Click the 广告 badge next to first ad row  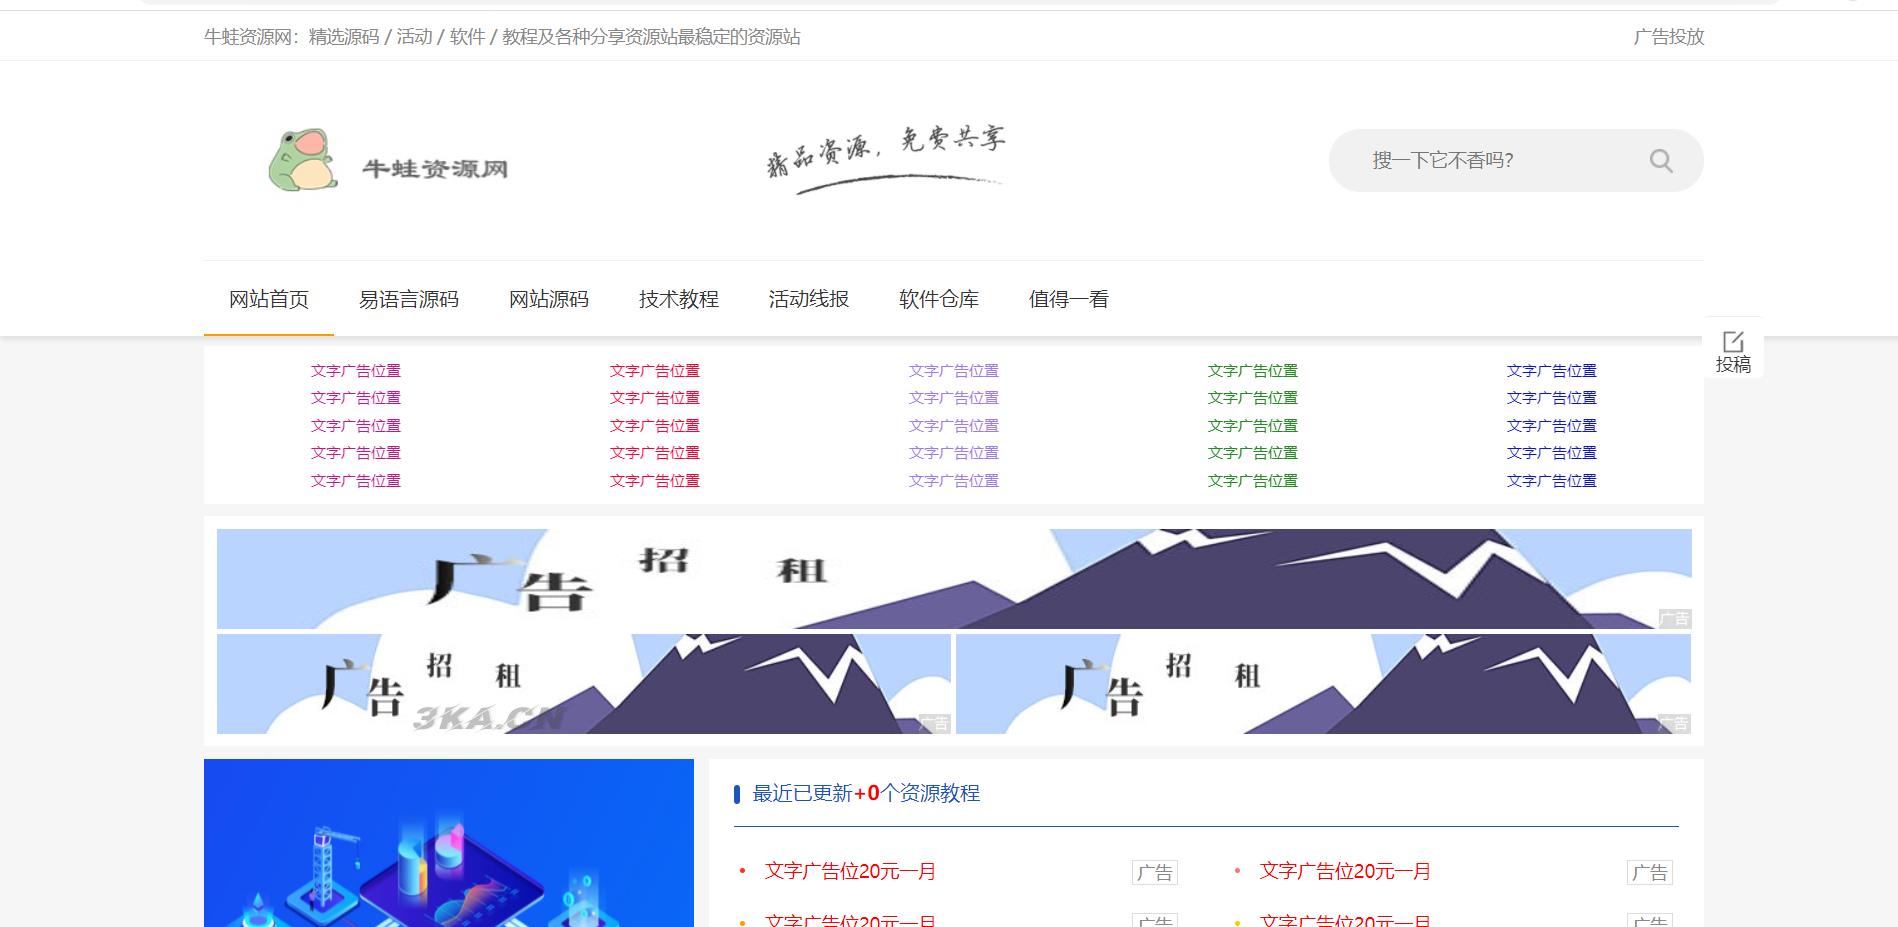tap(1157, 872)
